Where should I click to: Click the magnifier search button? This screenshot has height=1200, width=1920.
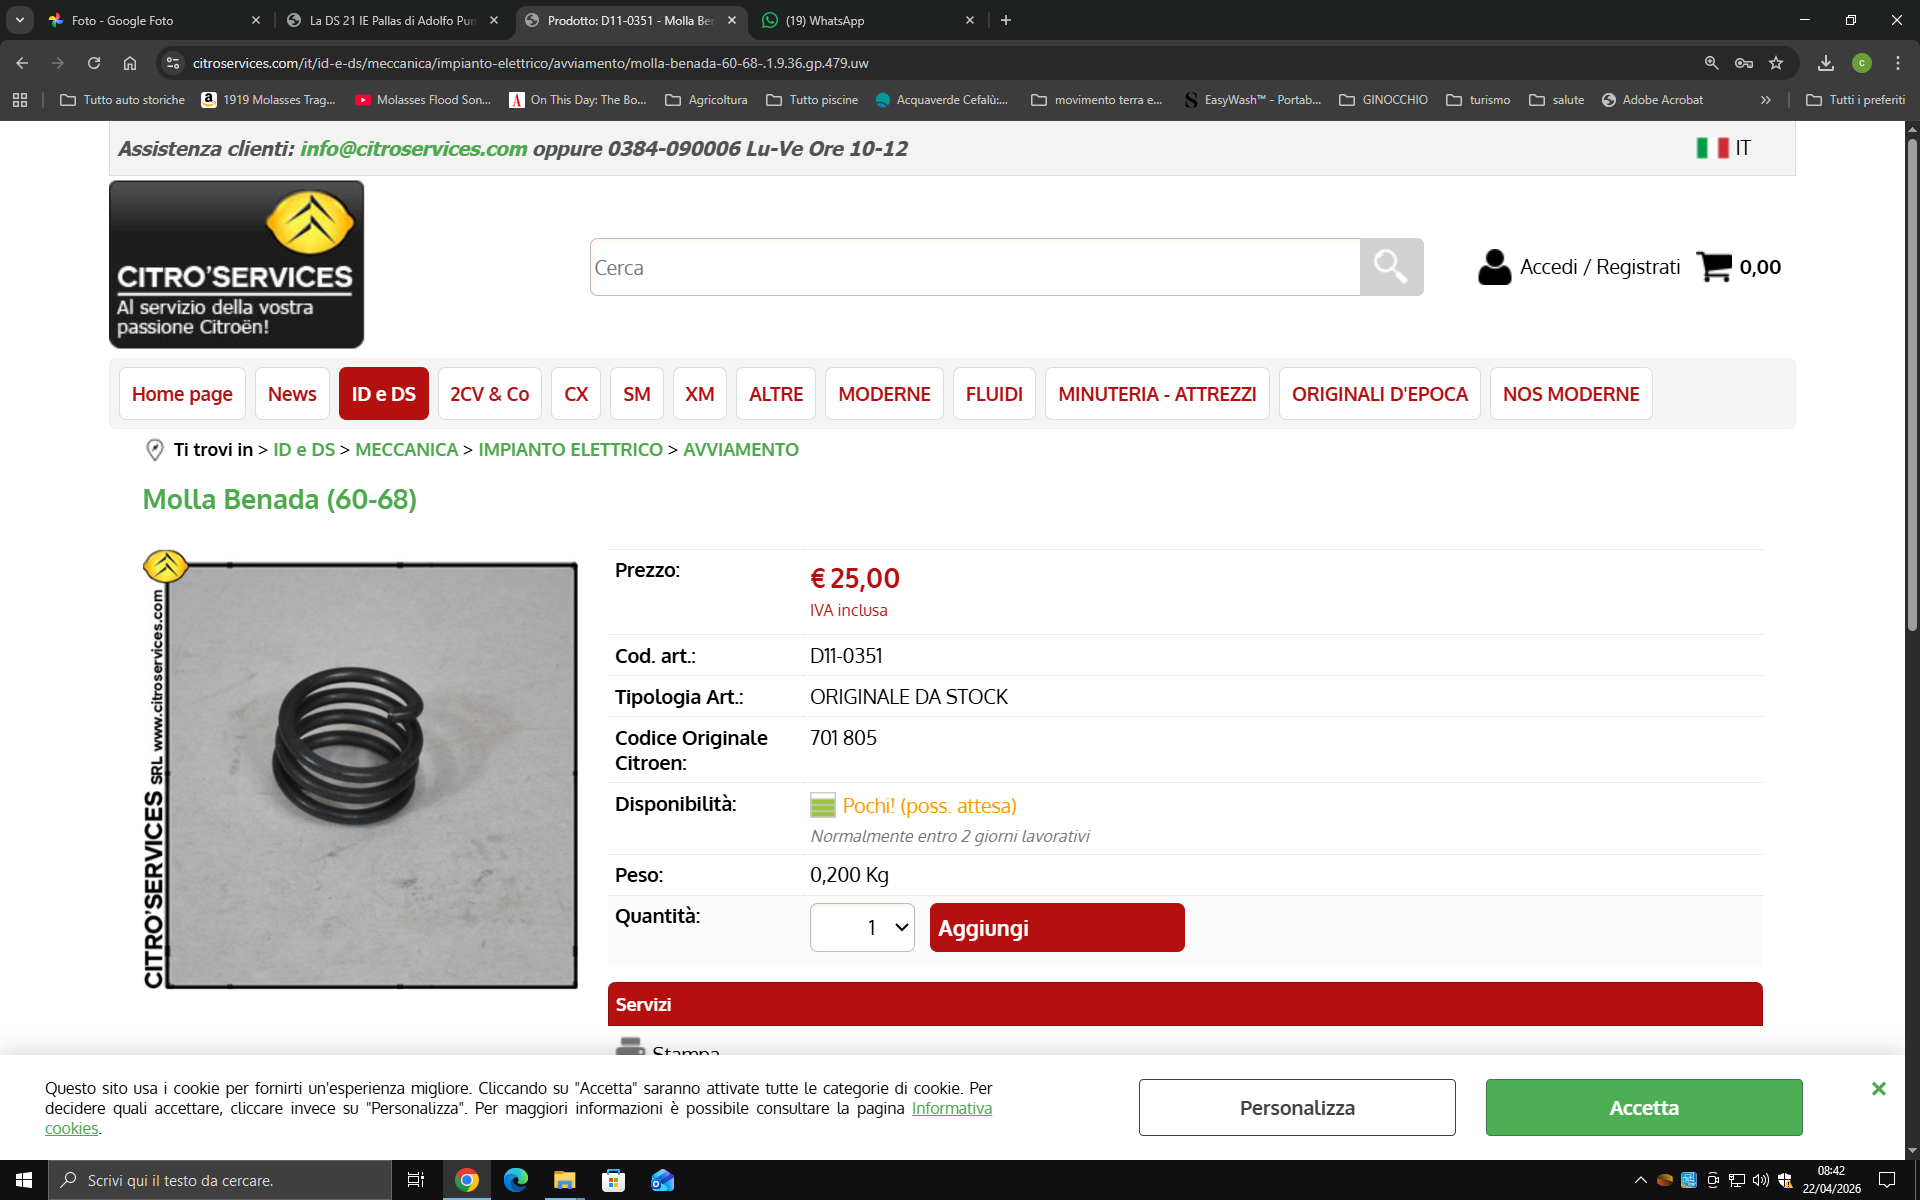(x=1391, y=267)
